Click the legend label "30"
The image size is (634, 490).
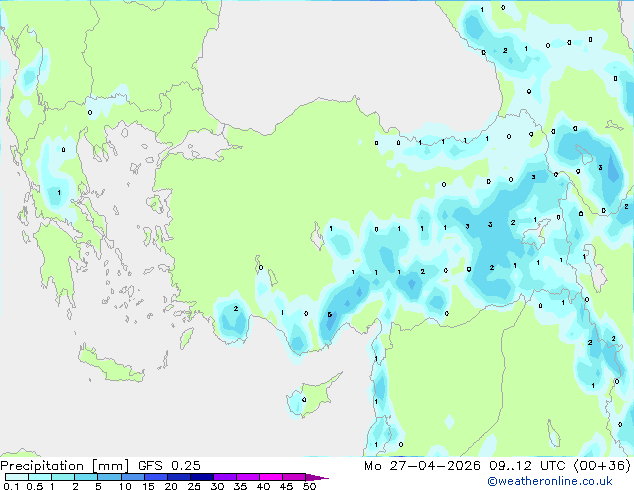[217, 486]
